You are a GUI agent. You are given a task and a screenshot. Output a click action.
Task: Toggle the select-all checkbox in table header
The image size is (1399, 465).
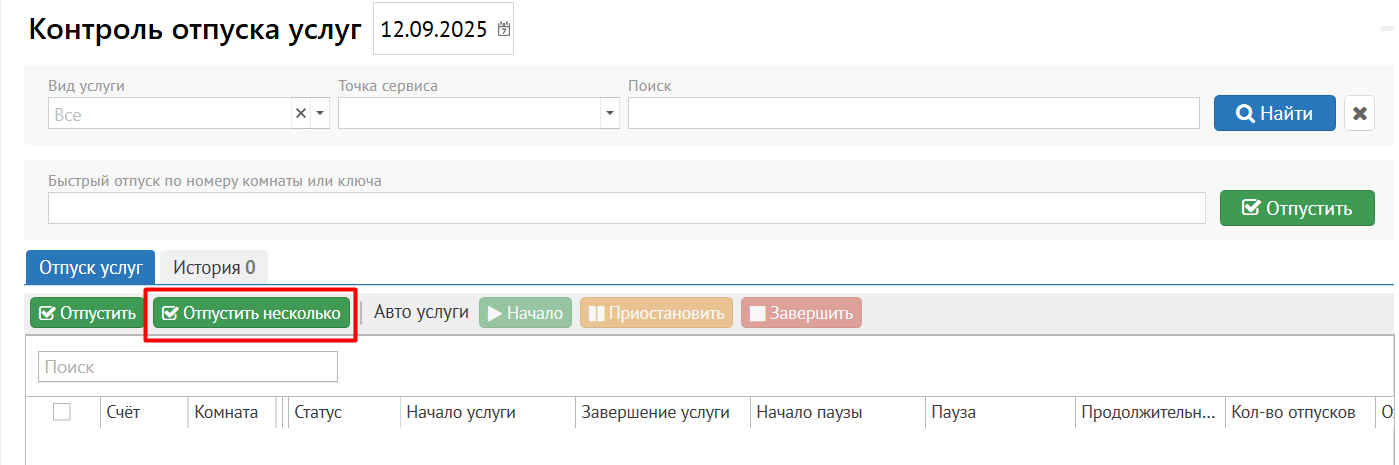point(62,412)
